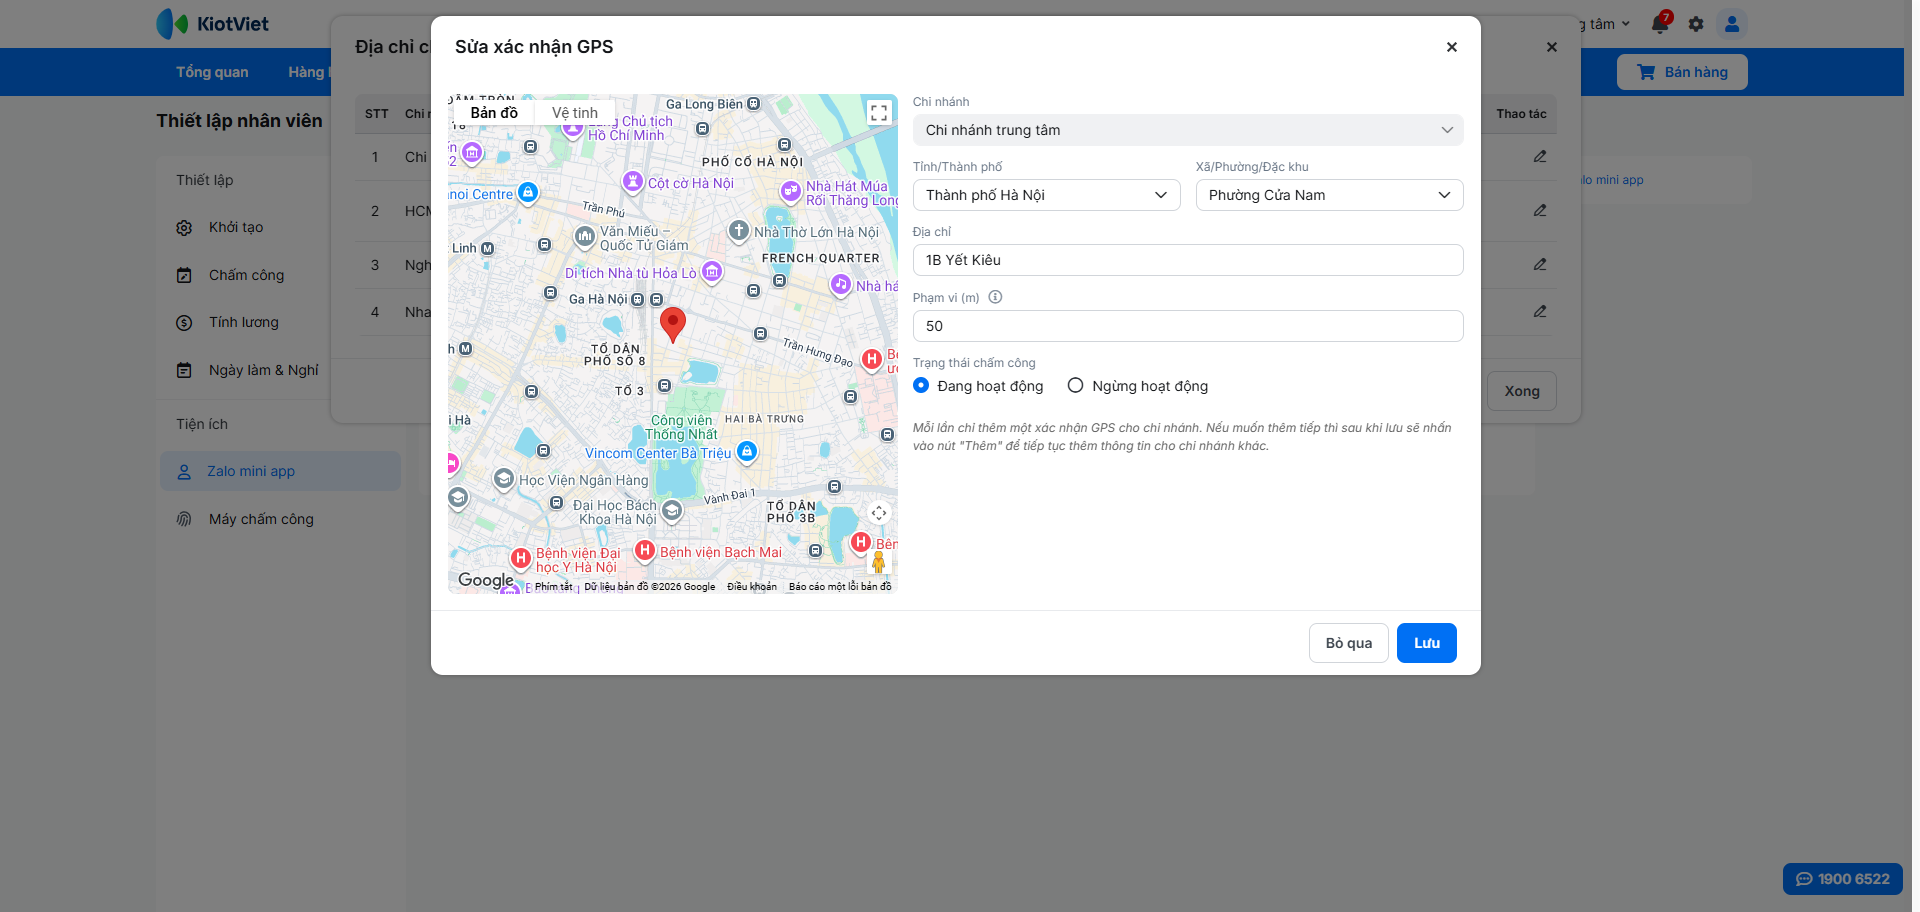
Task: Click the KiotViet logo
Action: [x=213, y=24]
